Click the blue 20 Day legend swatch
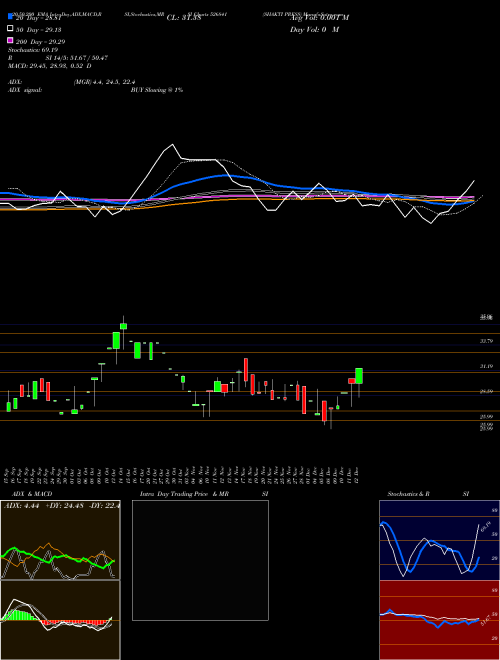The image size is (500, 660). click(x=11, y=16)
